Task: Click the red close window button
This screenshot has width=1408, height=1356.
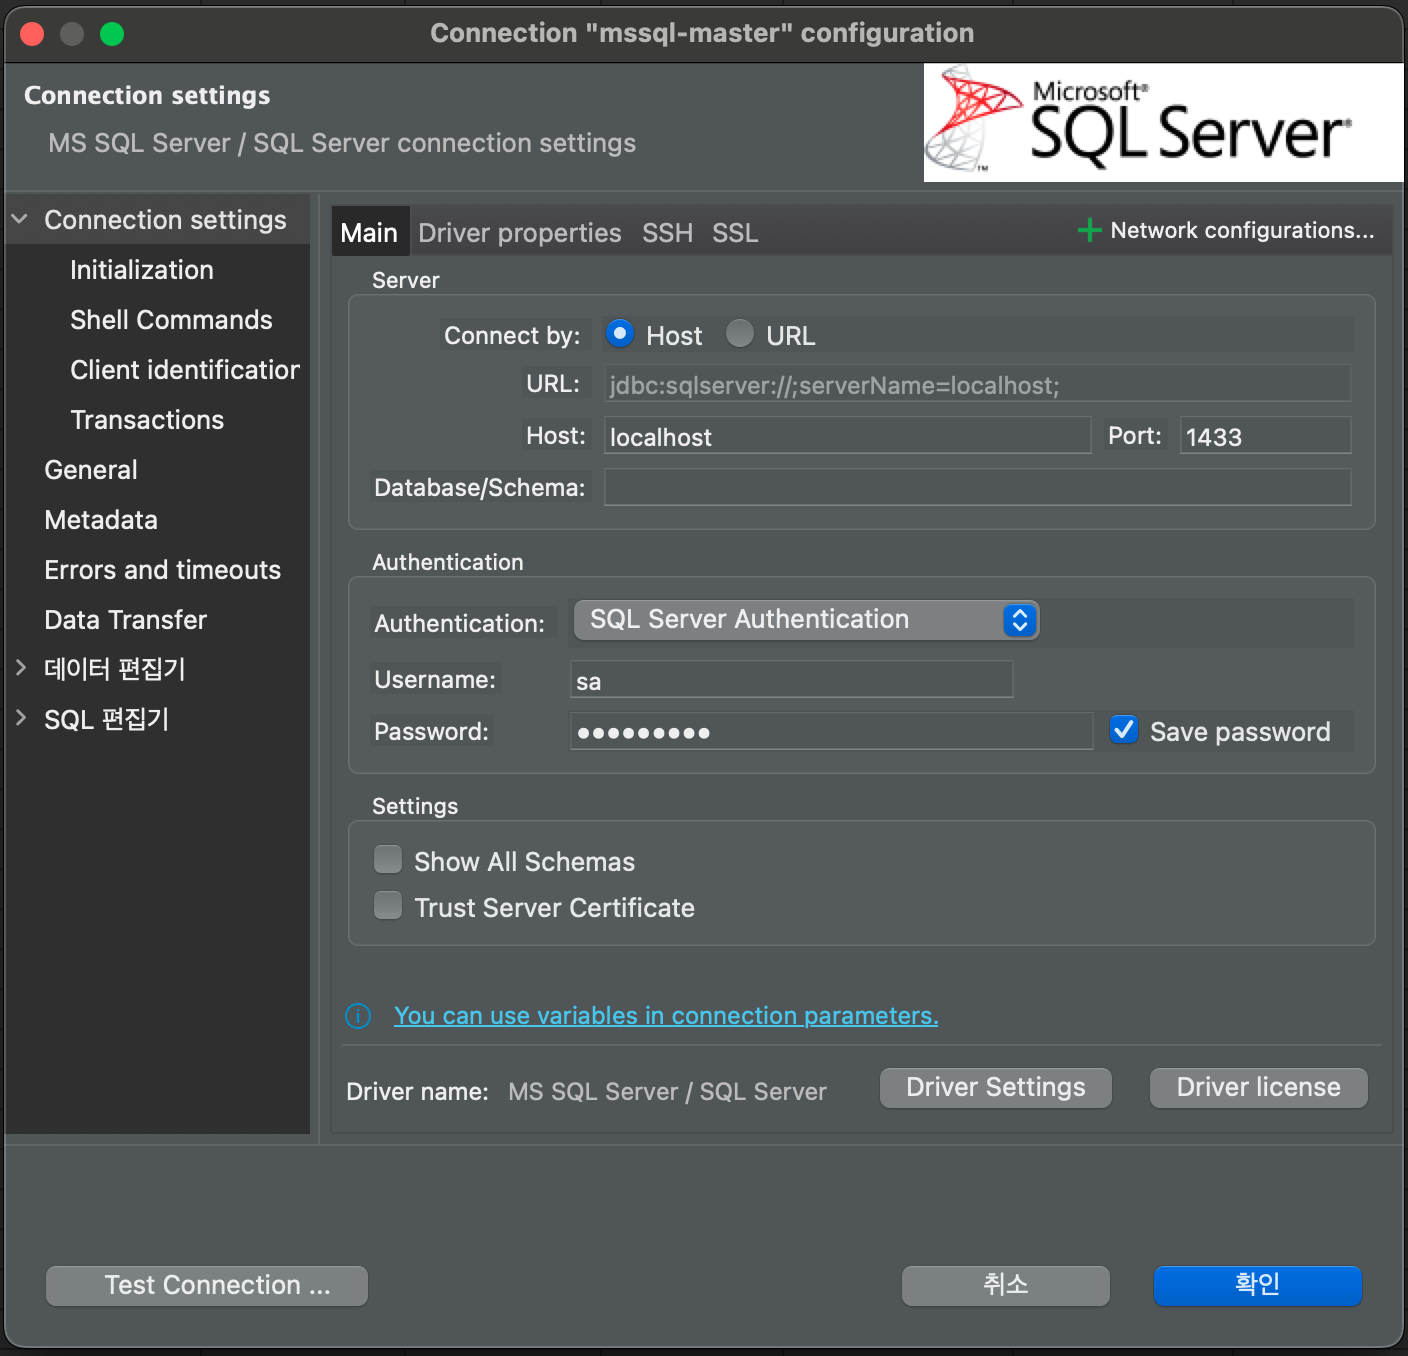Action: click(x=32, y=34)
